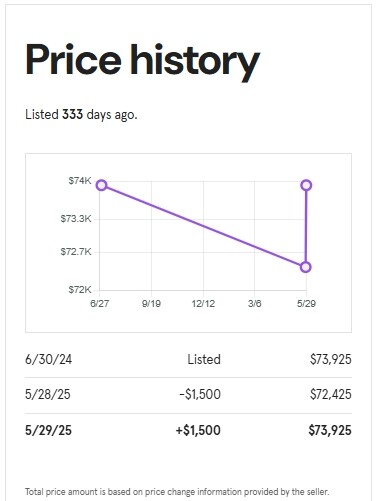This screenshot has height=501, width=376.
Task: Click the bold $73,925 current price
Action: pyautogui.click(x=330, y=430)
